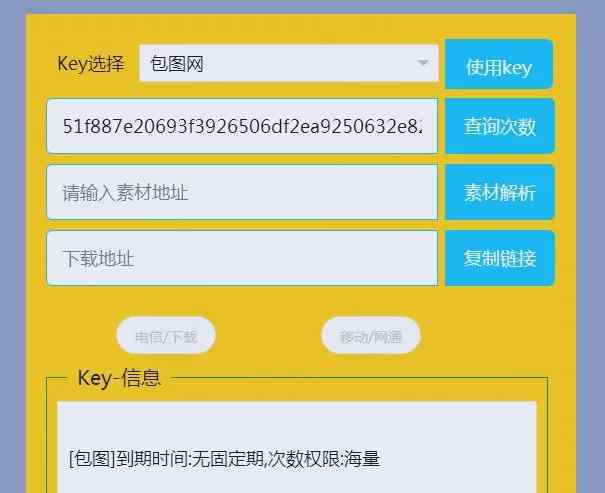Click blank space above the info text
605x493 pixels.
pos(297,424)
